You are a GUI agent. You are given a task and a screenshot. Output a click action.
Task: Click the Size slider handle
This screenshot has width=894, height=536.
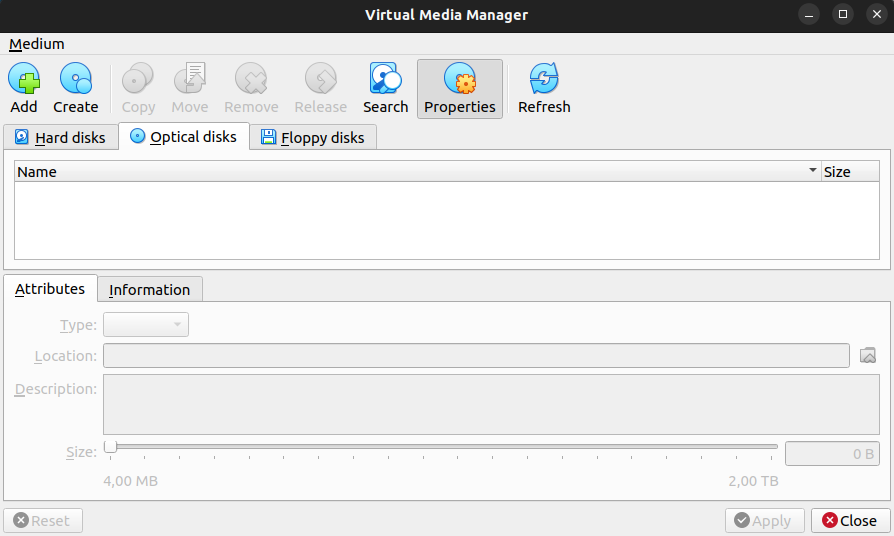click(110, 447)
